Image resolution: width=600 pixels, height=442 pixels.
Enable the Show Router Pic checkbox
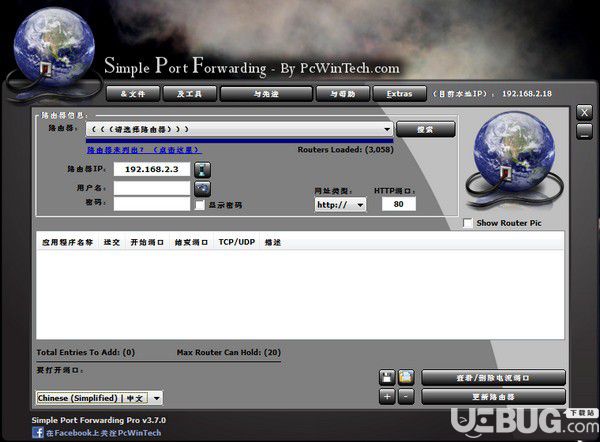click(468, 223)
